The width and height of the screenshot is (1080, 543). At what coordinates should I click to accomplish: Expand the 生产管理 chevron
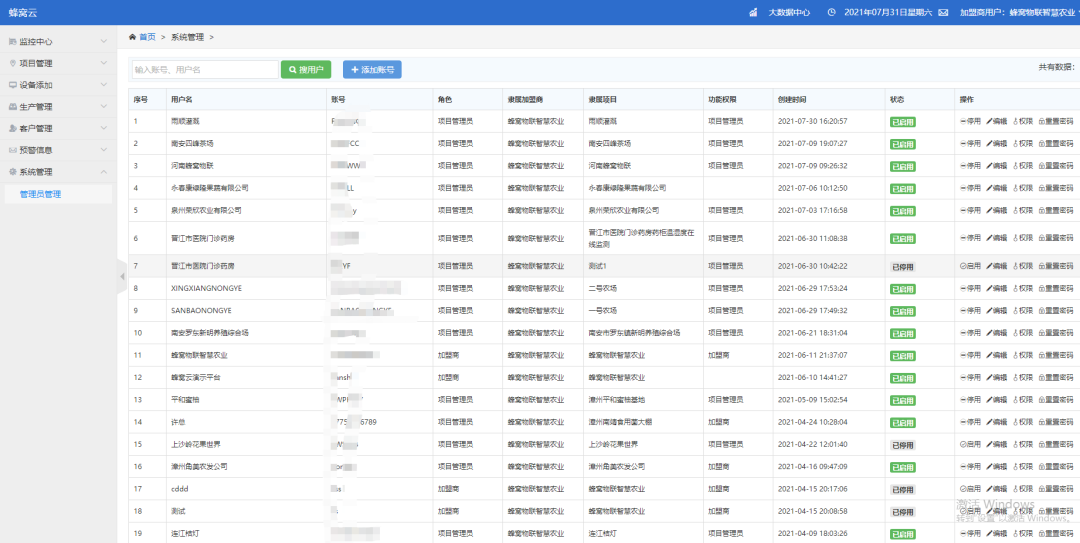tap(103, 107)
